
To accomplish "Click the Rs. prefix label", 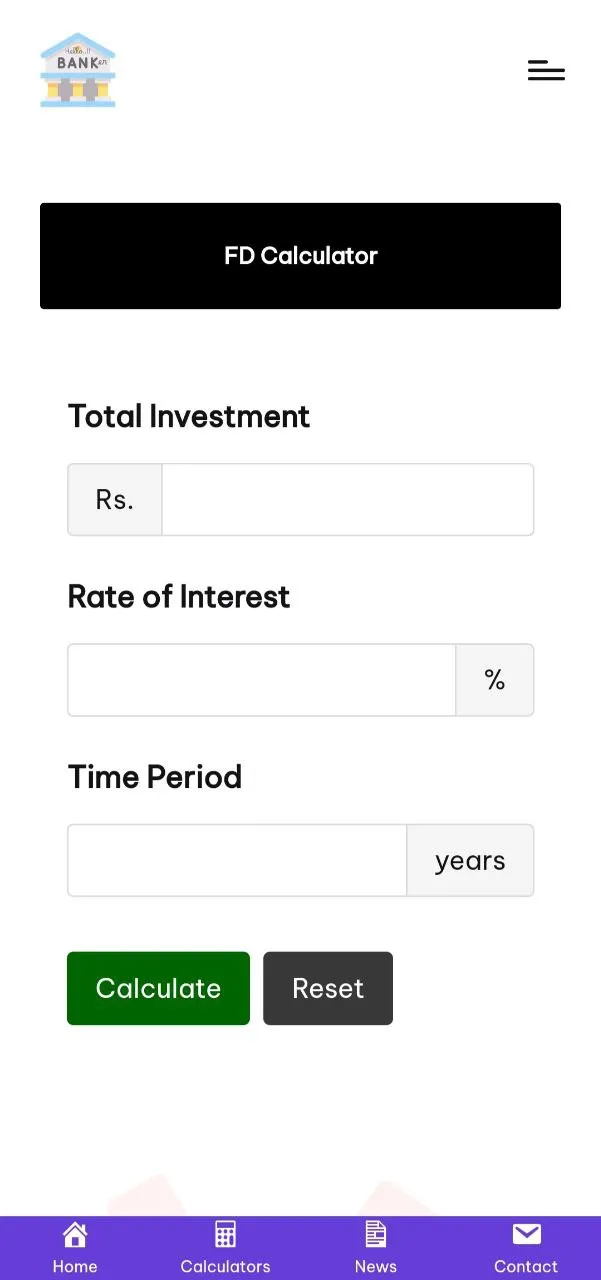I will [115, 499].
